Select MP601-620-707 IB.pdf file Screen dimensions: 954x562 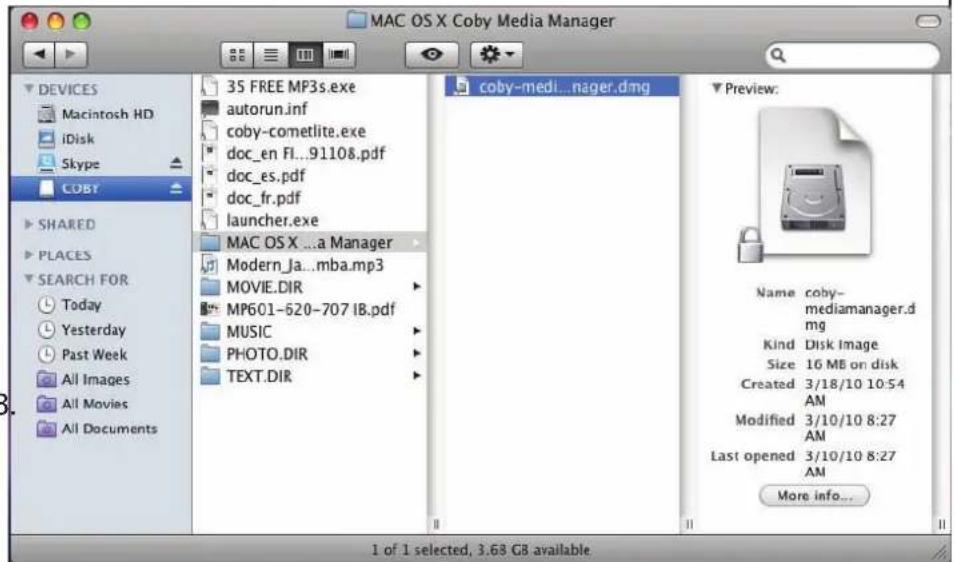[x=310, y=310]
